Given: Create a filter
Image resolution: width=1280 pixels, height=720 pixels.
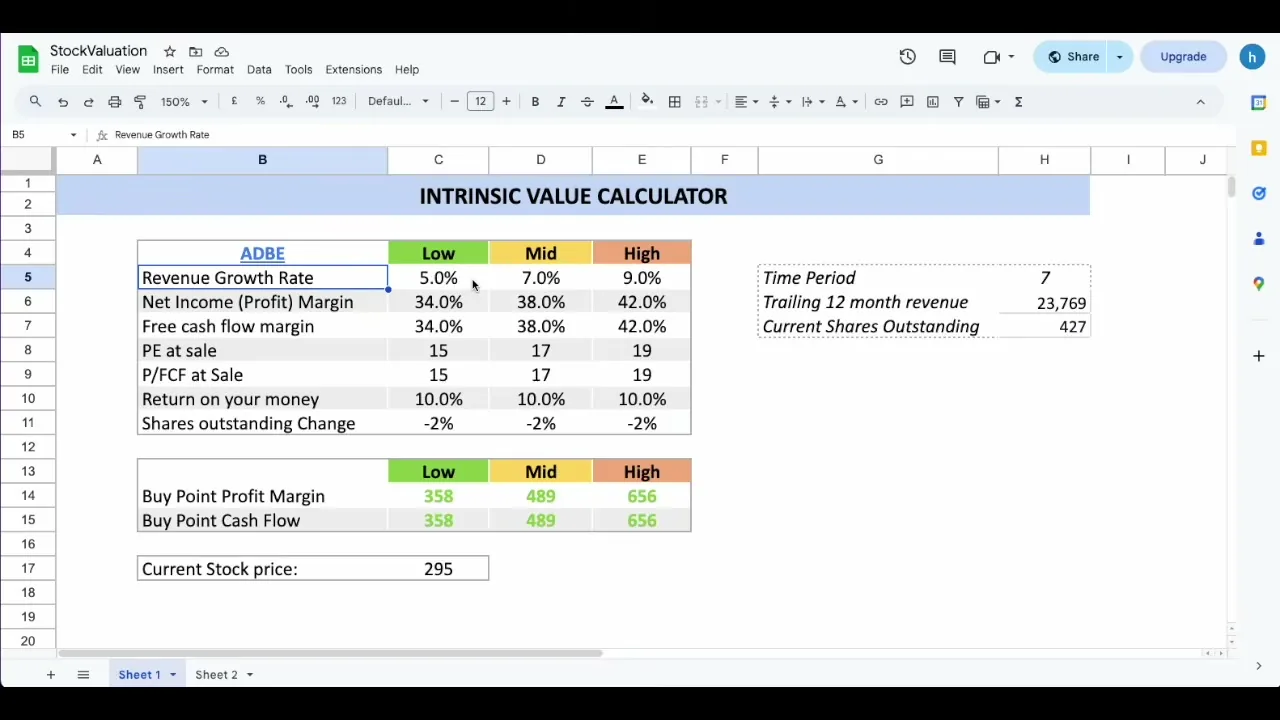Looking at the screenshot, I should [x=958, y=101].
